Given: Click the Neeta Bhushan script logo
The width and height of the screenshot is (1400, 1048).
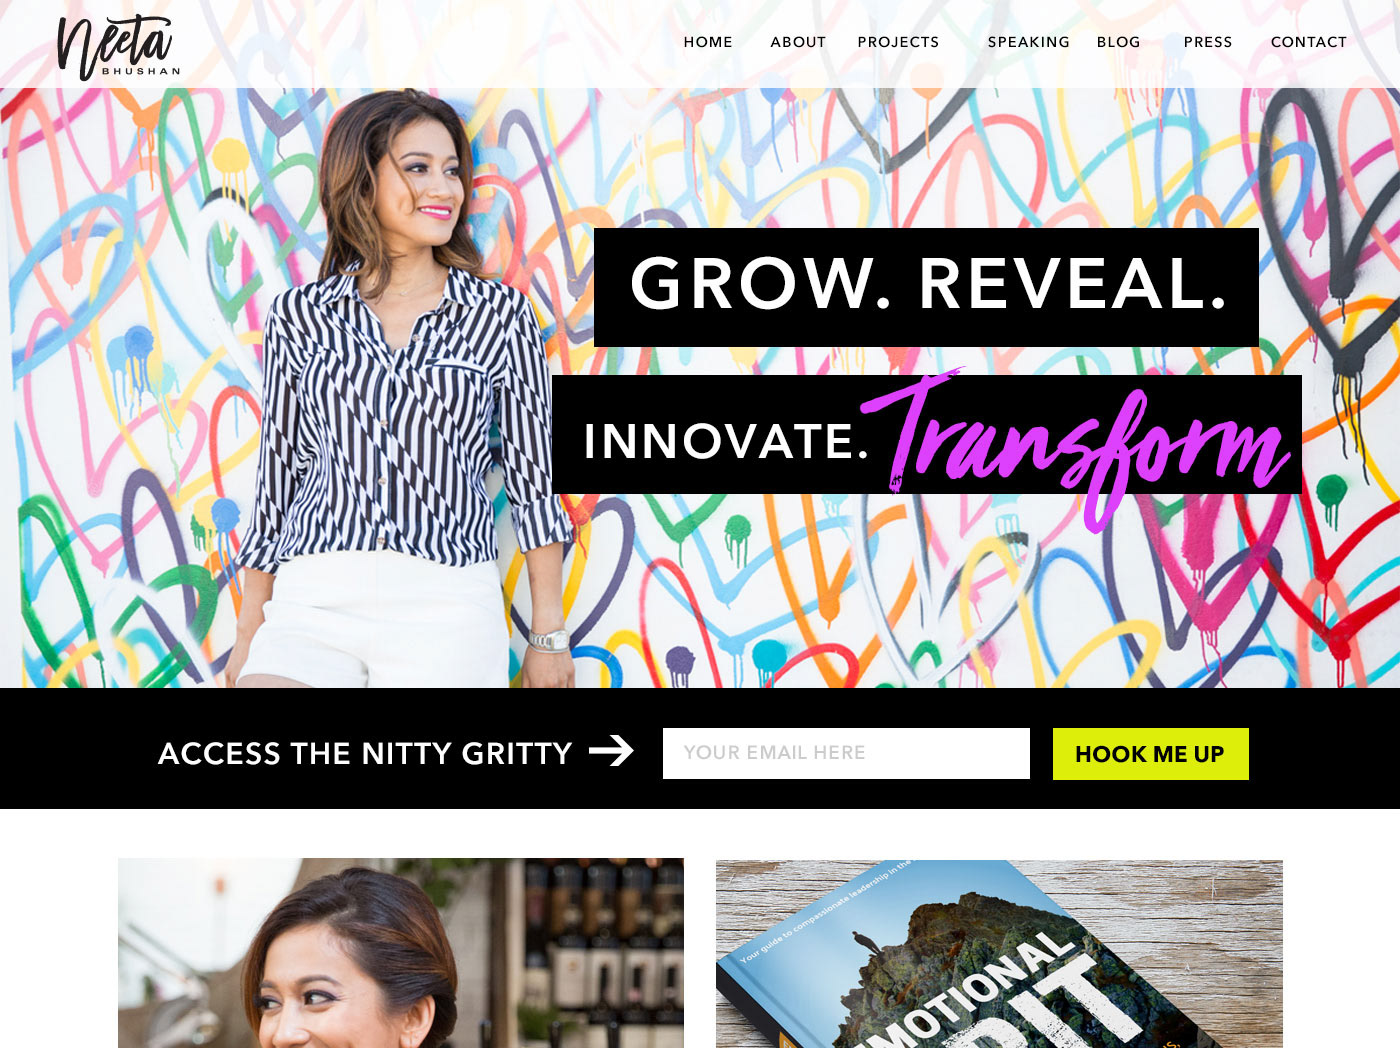Looking at the screenshot, I should coord(118,47).
